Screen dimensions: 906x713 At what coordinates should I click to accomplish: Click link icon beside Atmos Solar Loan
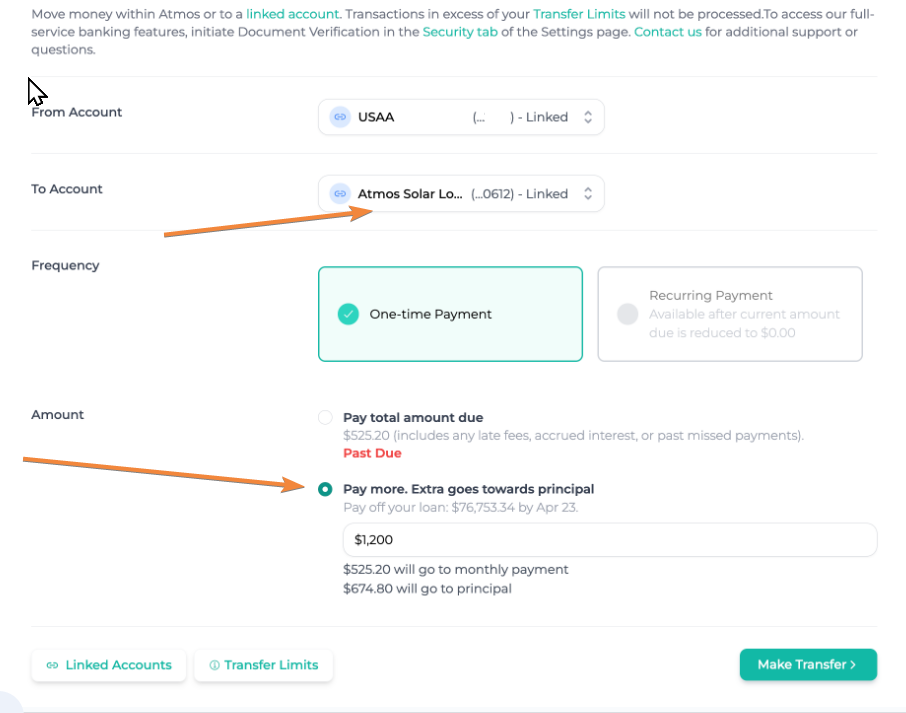coord(340,194)
